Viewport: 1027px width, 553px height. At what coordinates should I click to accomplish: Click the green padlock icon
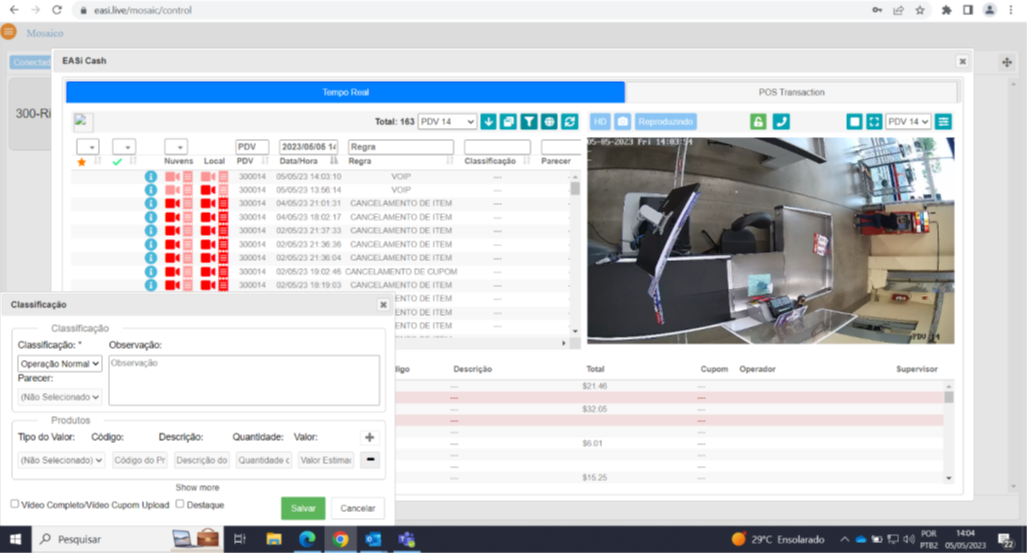pos(759,122)
